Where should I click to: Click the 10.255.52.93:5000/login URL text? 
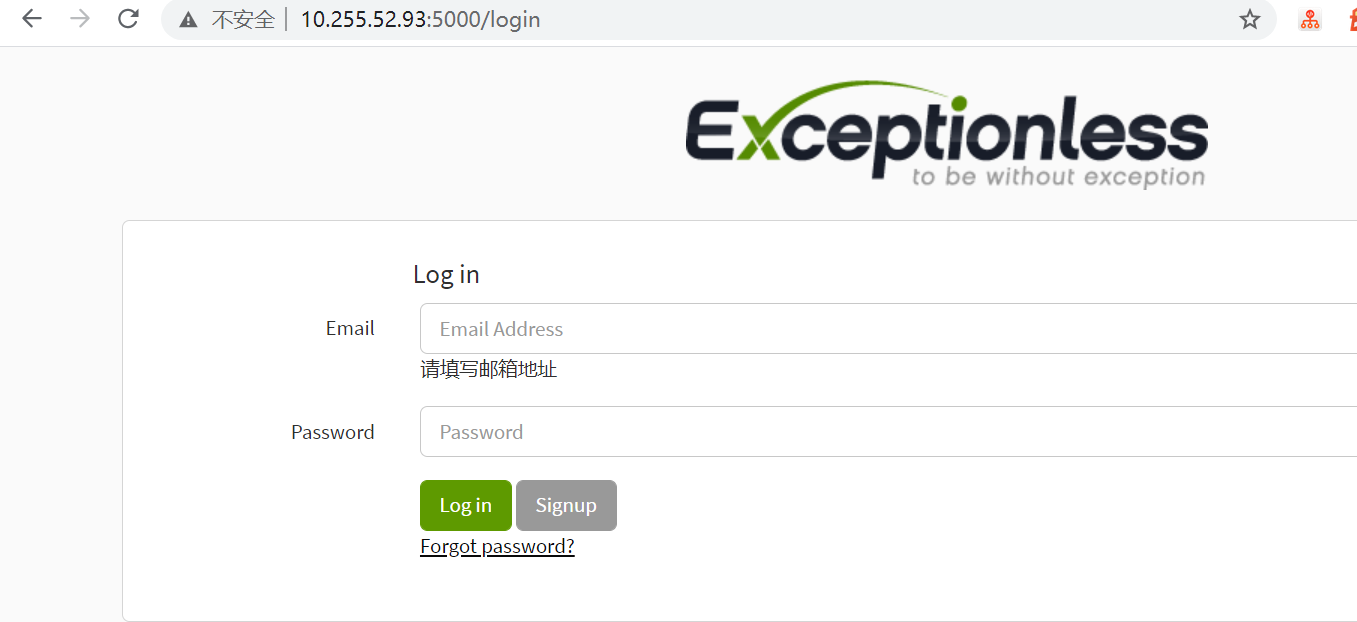coord(420,20)
